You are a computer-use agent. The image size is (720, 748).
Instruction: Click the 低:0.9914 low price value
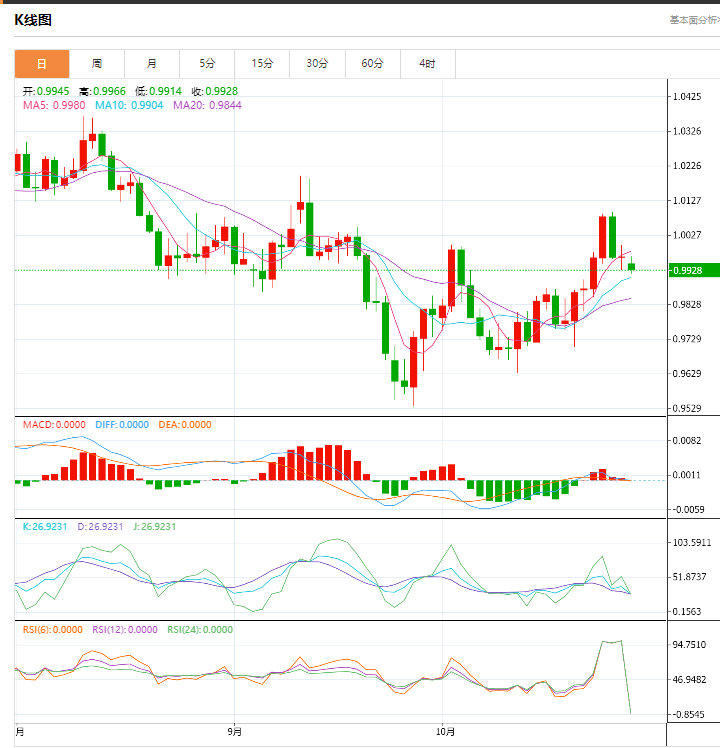[x=158, y=91]
